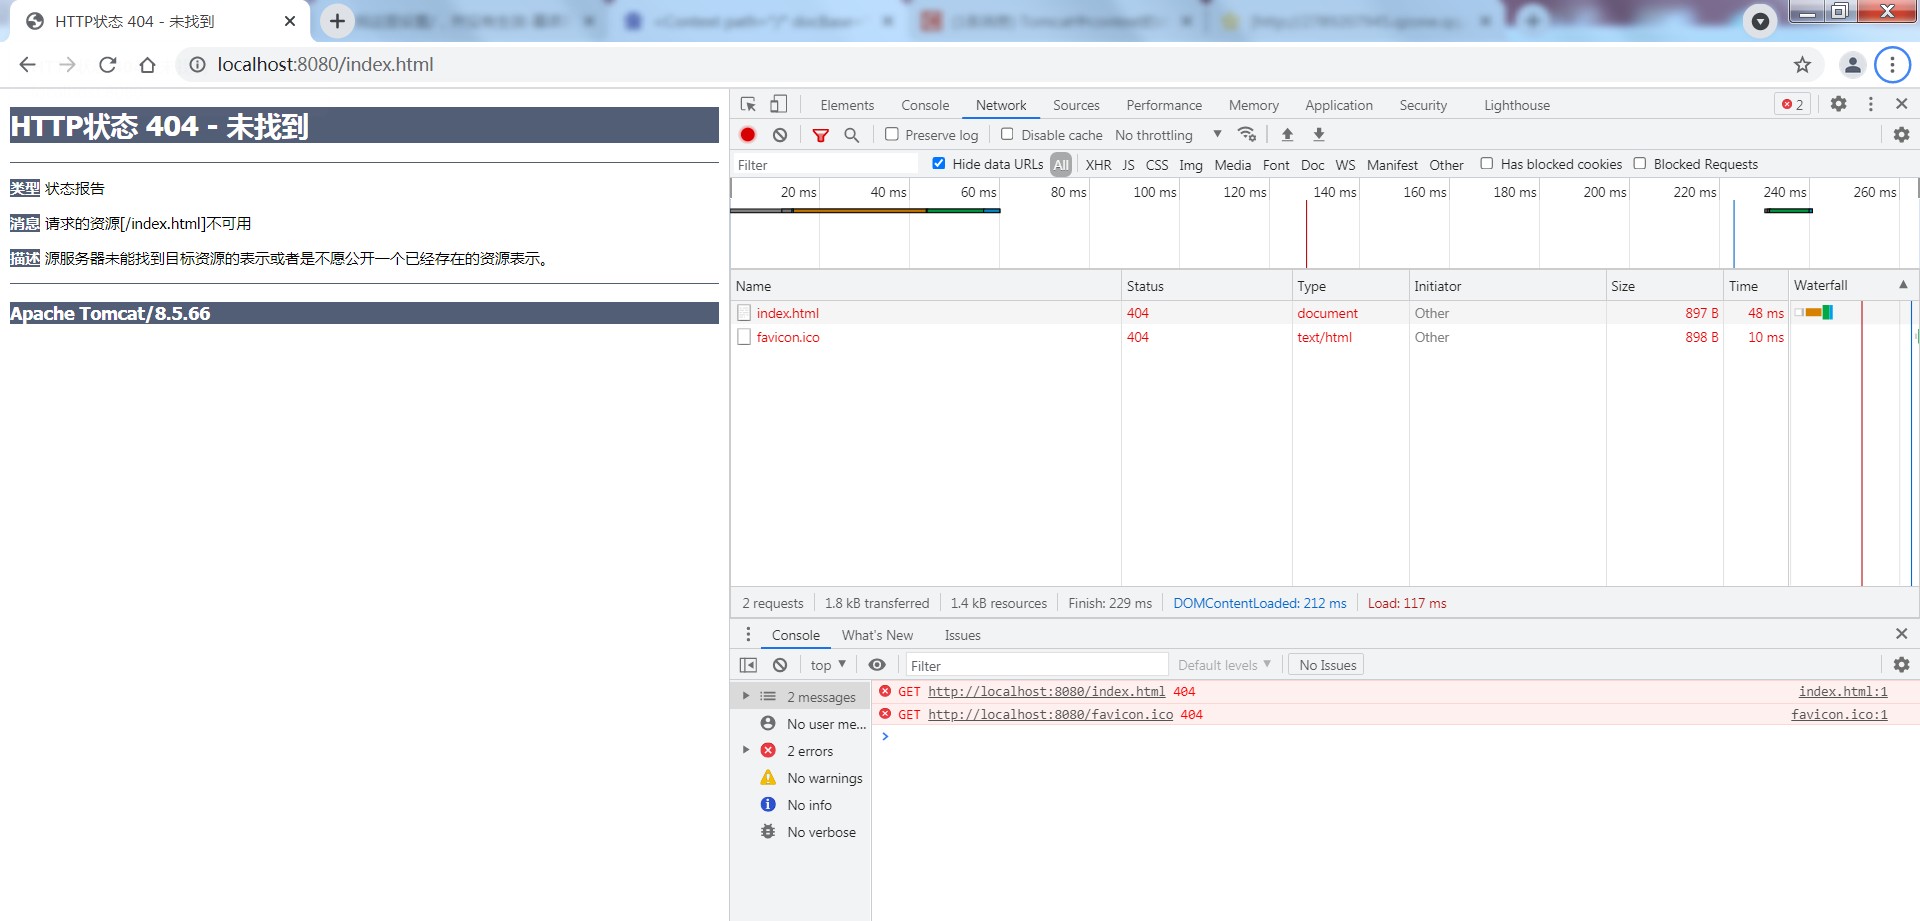Click the red error count badge

tap(1793, 104)
